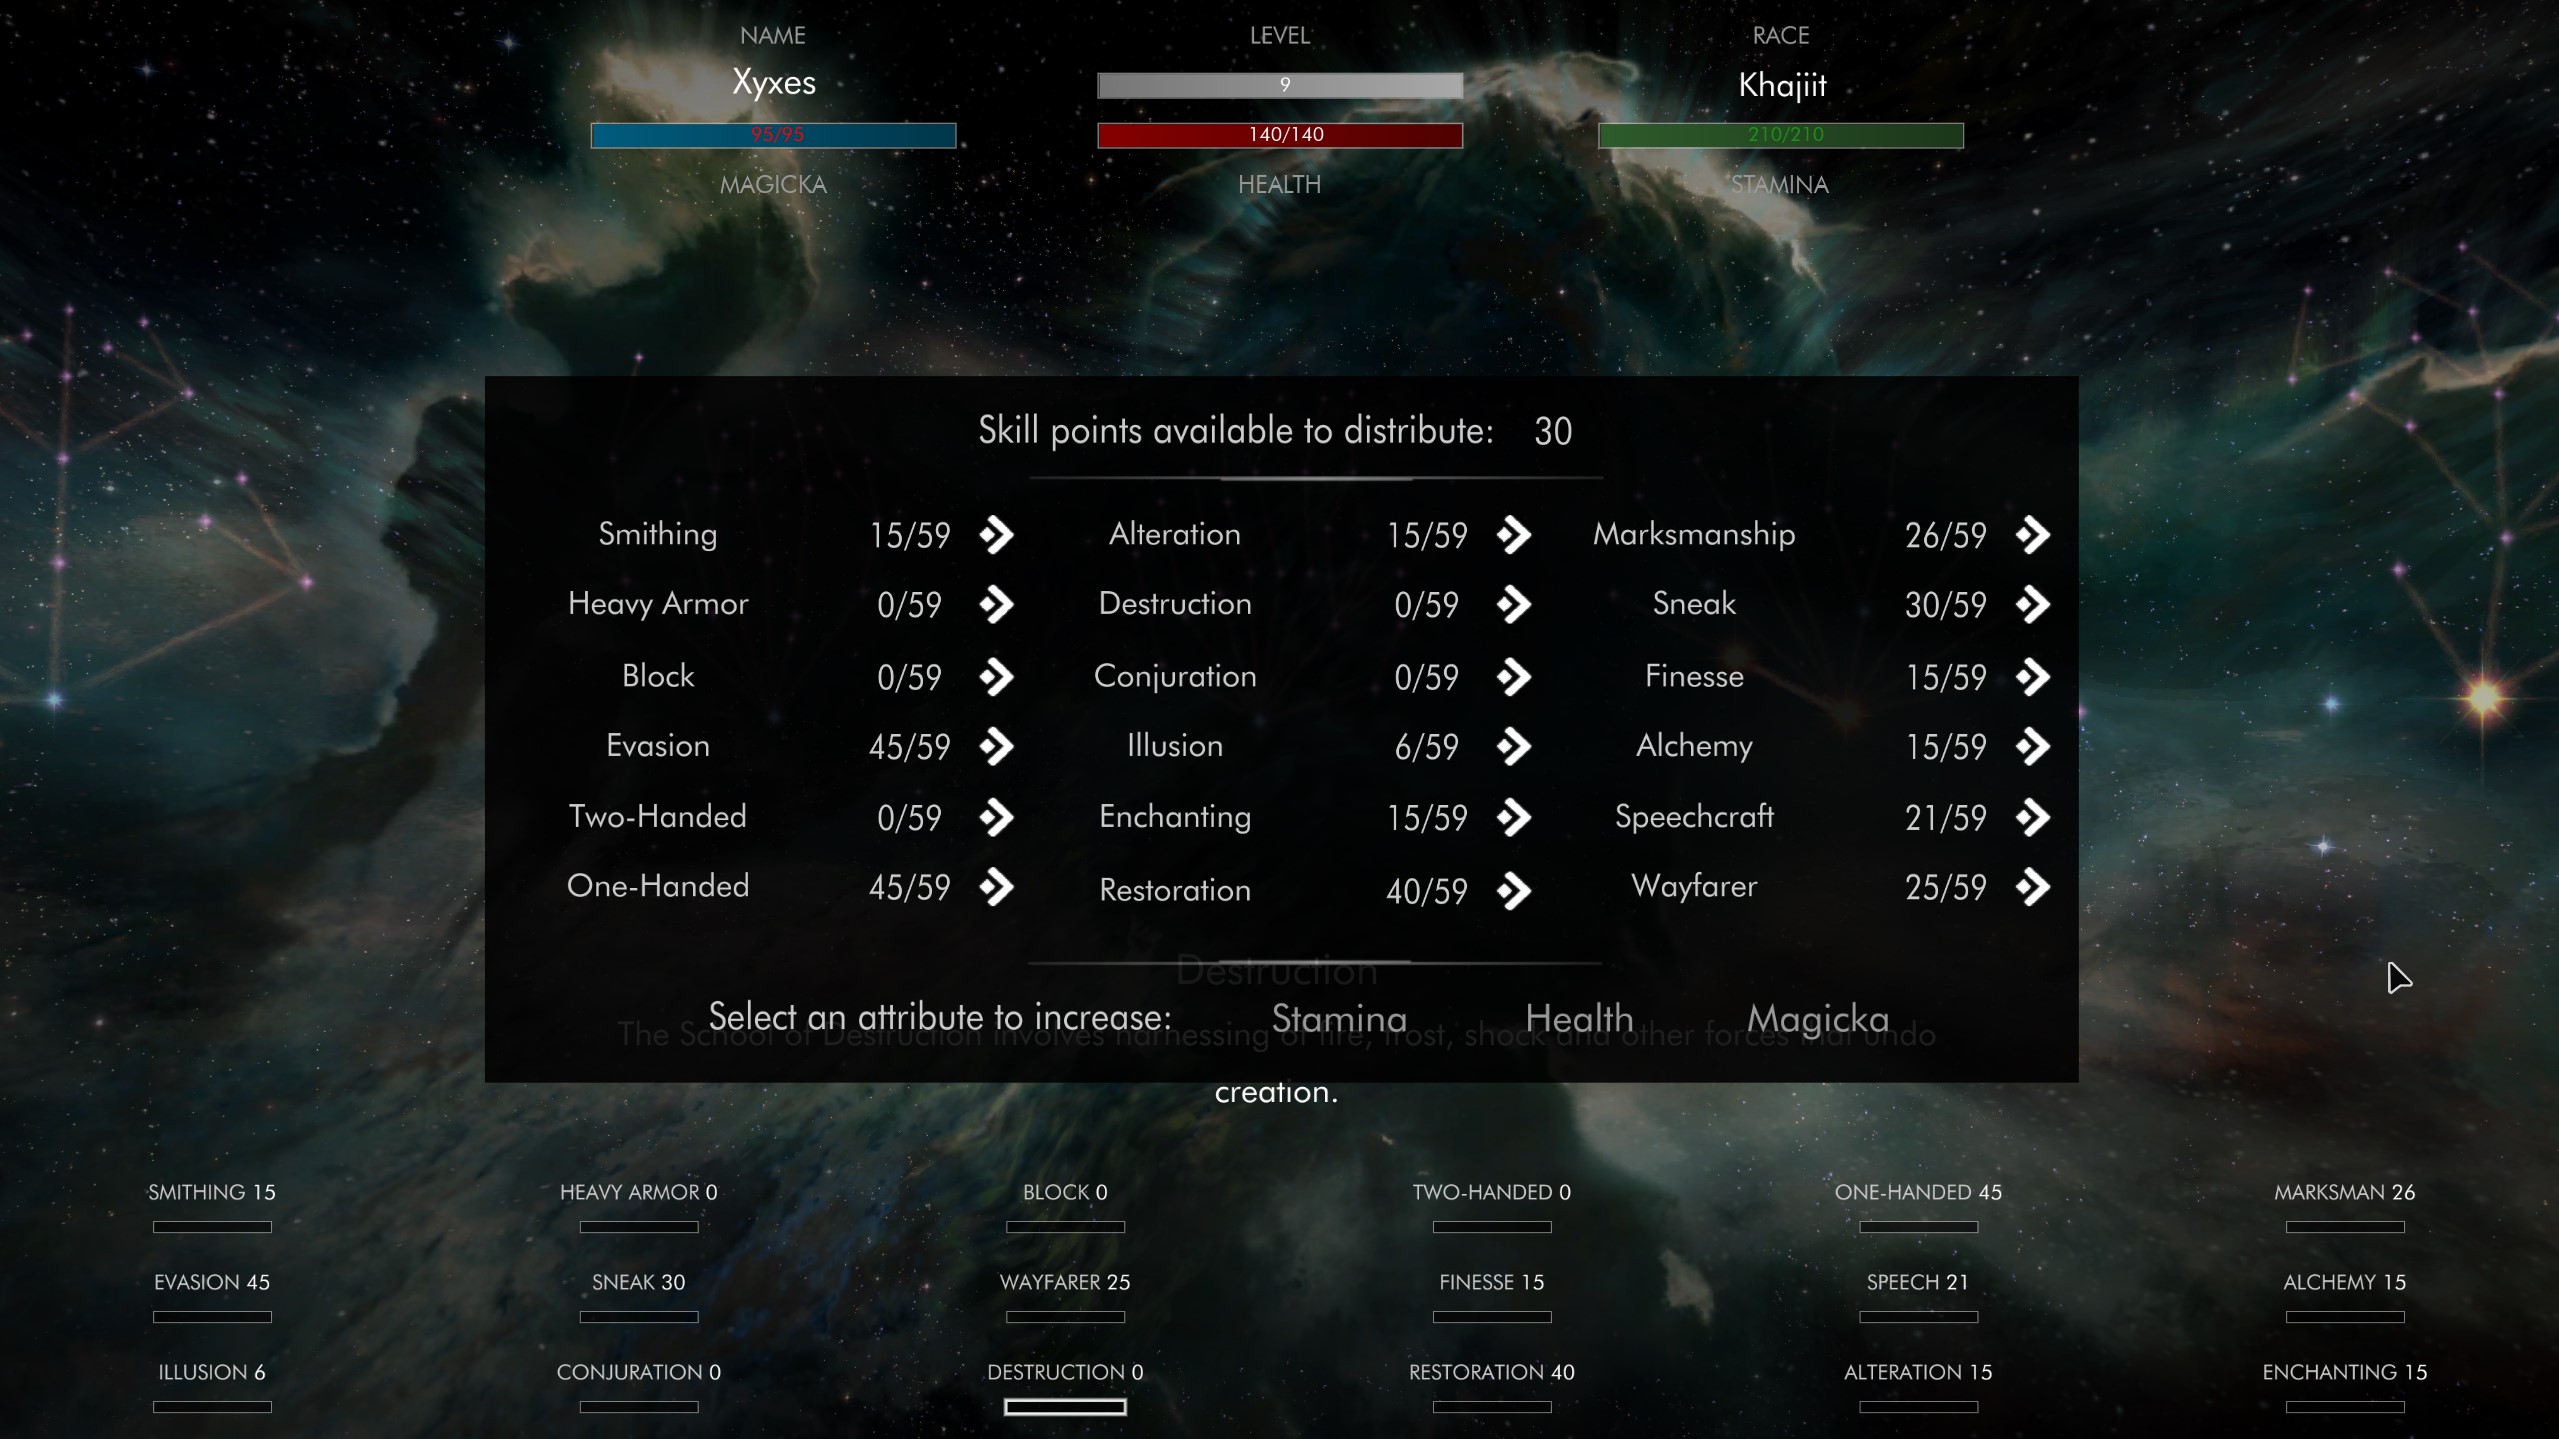Increase Heavy Armor with its arrow icon
Viewport: 2559px width, 1439px height.
click(997, 604)
